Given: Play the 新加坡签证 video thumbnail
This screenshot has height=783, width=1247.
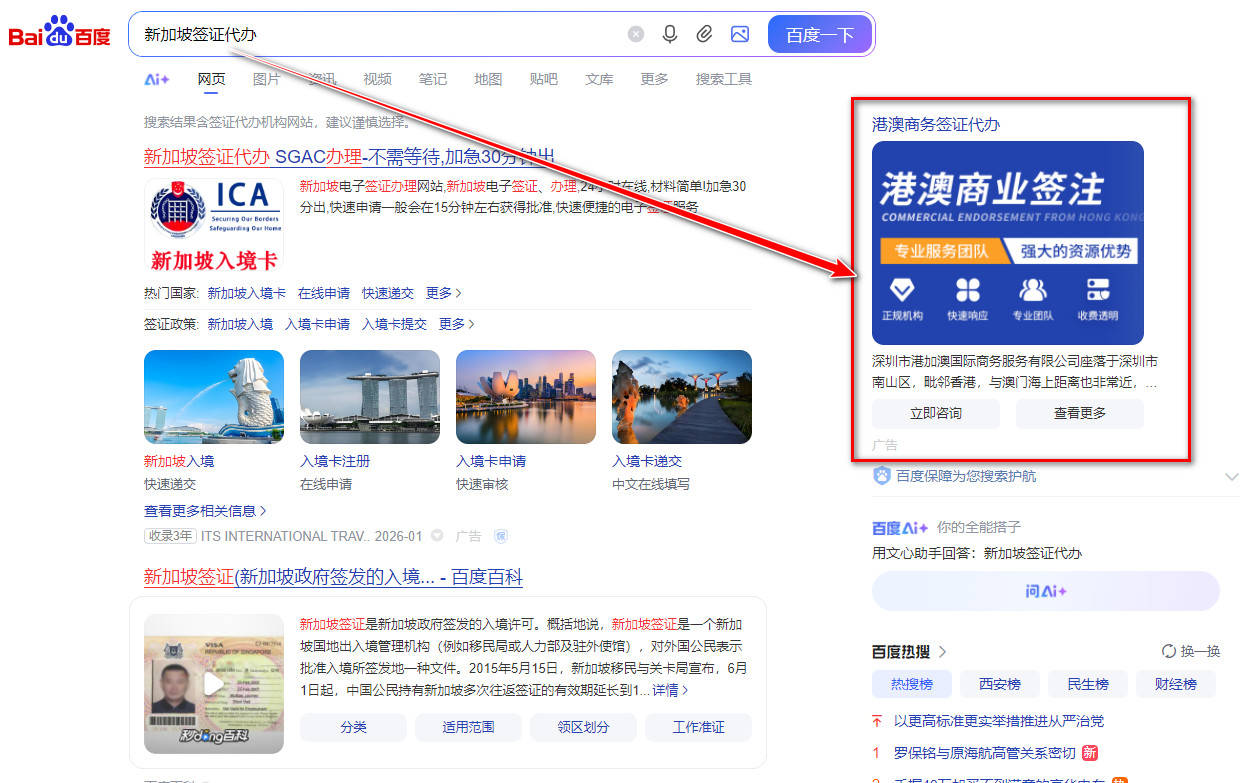Looking at the screenshot, I should coord(214,684).
